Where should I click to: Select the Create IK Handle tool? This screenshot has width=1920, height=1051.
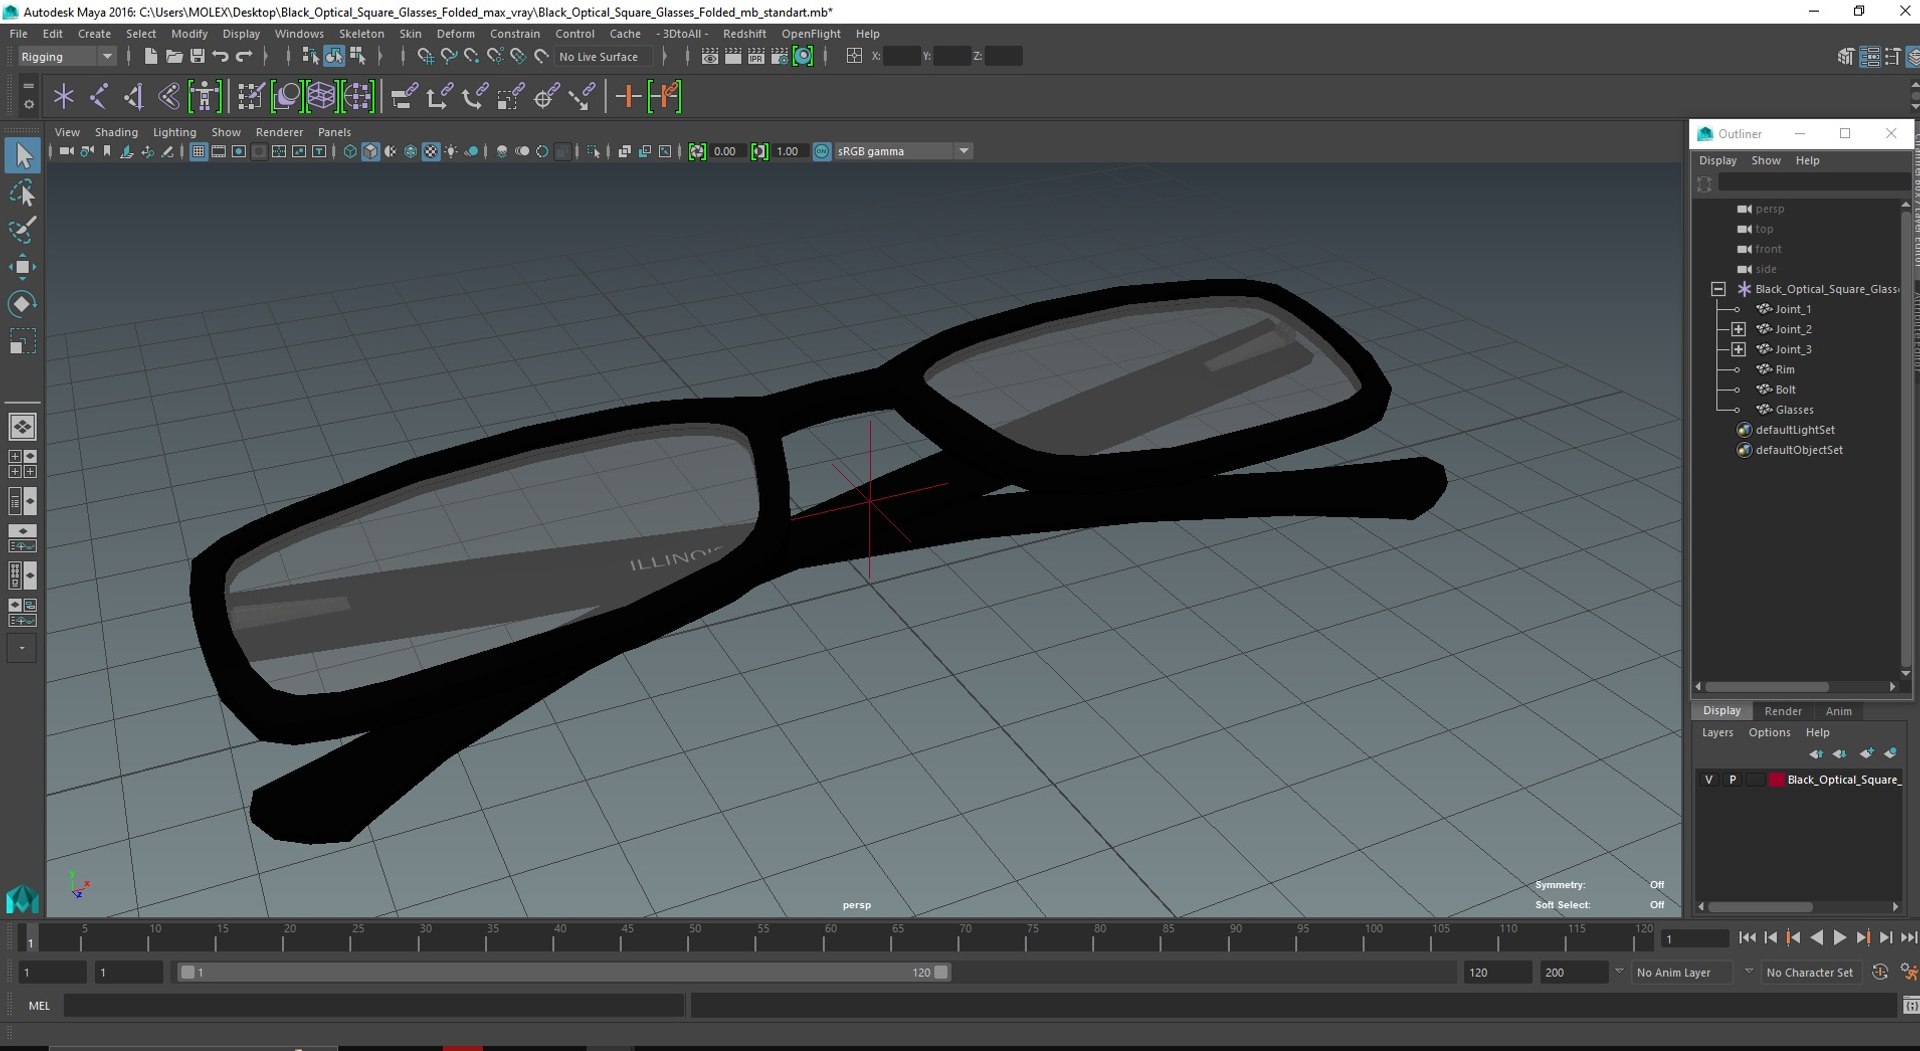pos(134,97)
